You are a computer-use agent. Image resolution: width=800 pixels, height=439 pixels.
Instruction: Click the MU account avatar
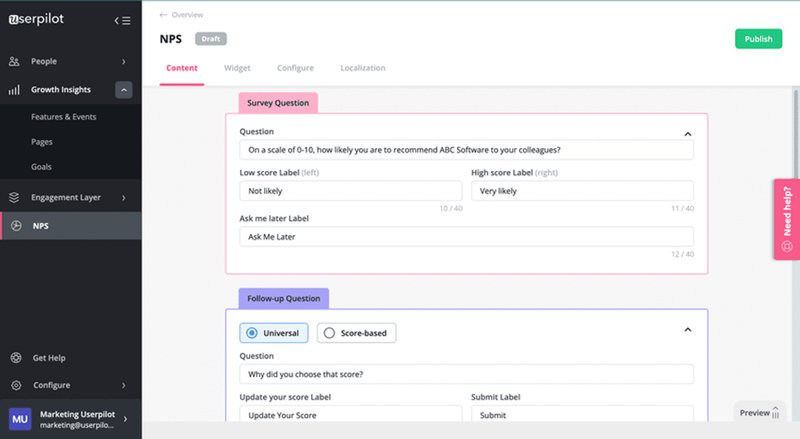(20, 419)
